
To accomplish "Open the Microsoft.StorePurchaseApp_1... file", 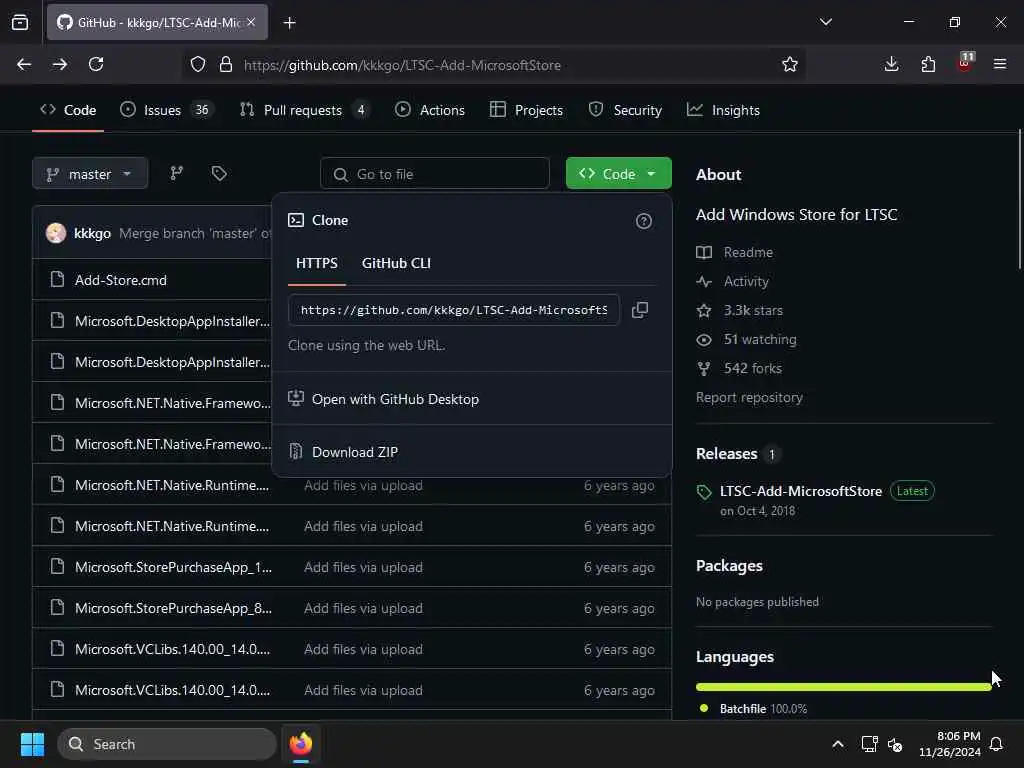I will tap(173, 567).
